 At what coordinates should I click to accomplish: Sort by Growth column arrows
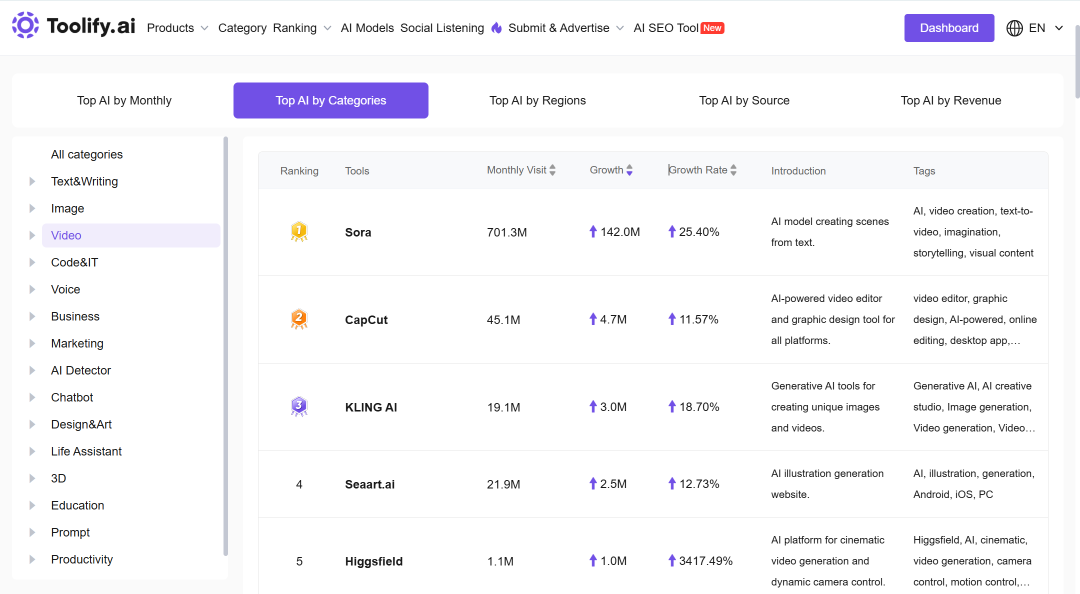(630, 170)
